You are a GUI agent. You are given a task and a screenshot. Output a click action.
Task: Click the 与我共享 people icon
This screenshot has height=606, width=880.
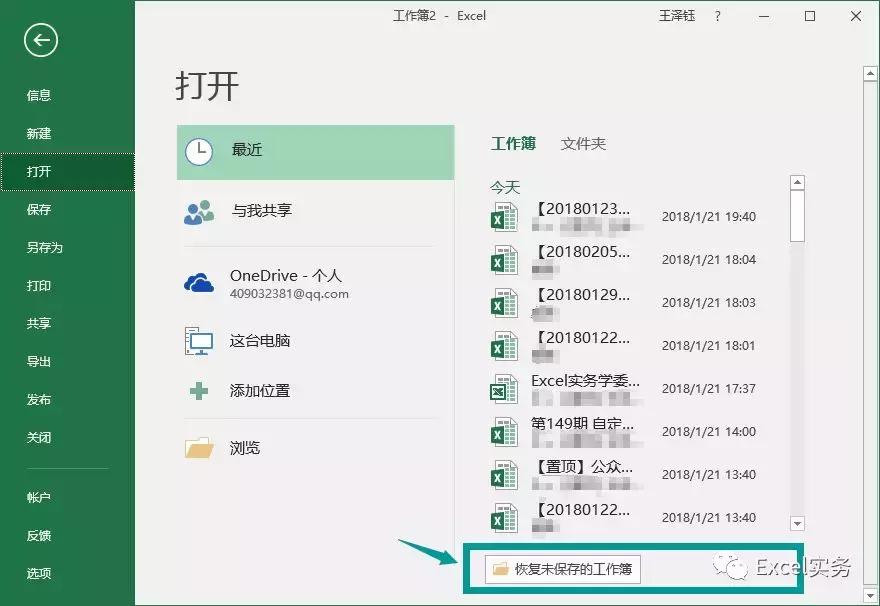click(199, 211)
